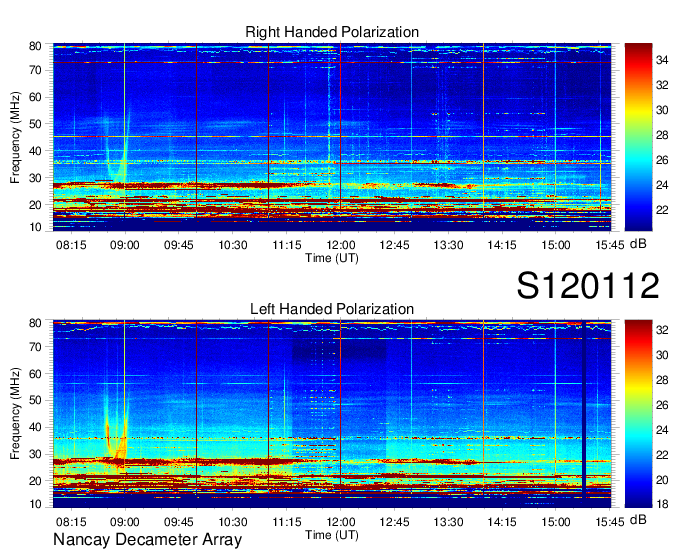Click the 09:45 time tick under the right-handed plot
The width and height of the screenshot is (680, 552).
coord(179,245)
